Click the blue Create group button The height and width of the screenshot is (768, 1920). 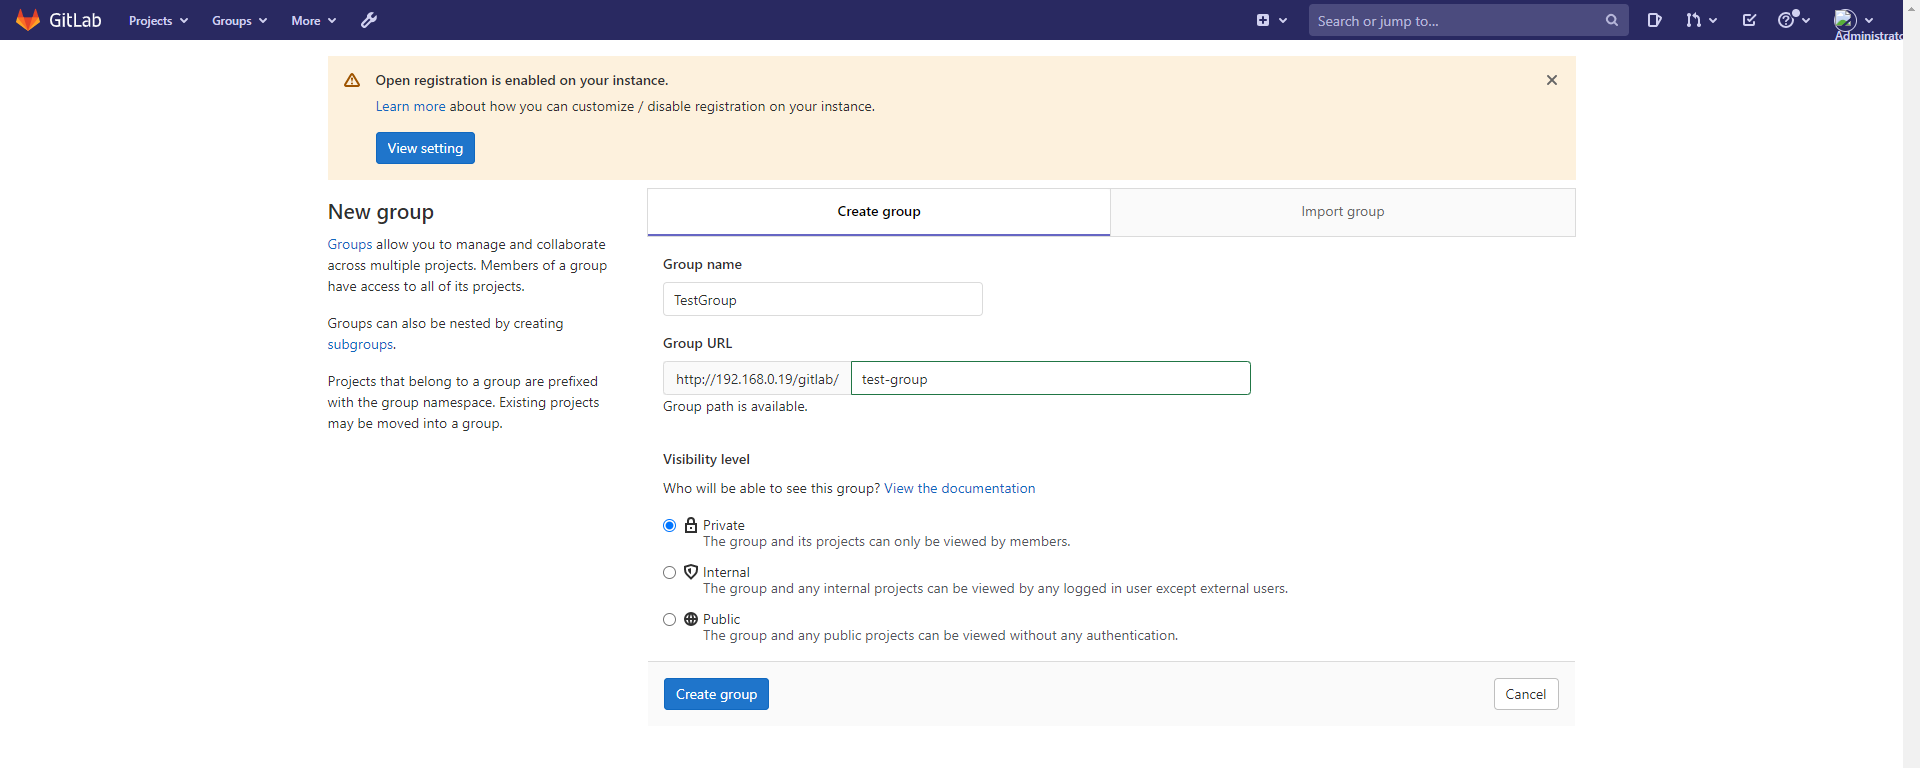pyautogui.click(x=716, y=694)
